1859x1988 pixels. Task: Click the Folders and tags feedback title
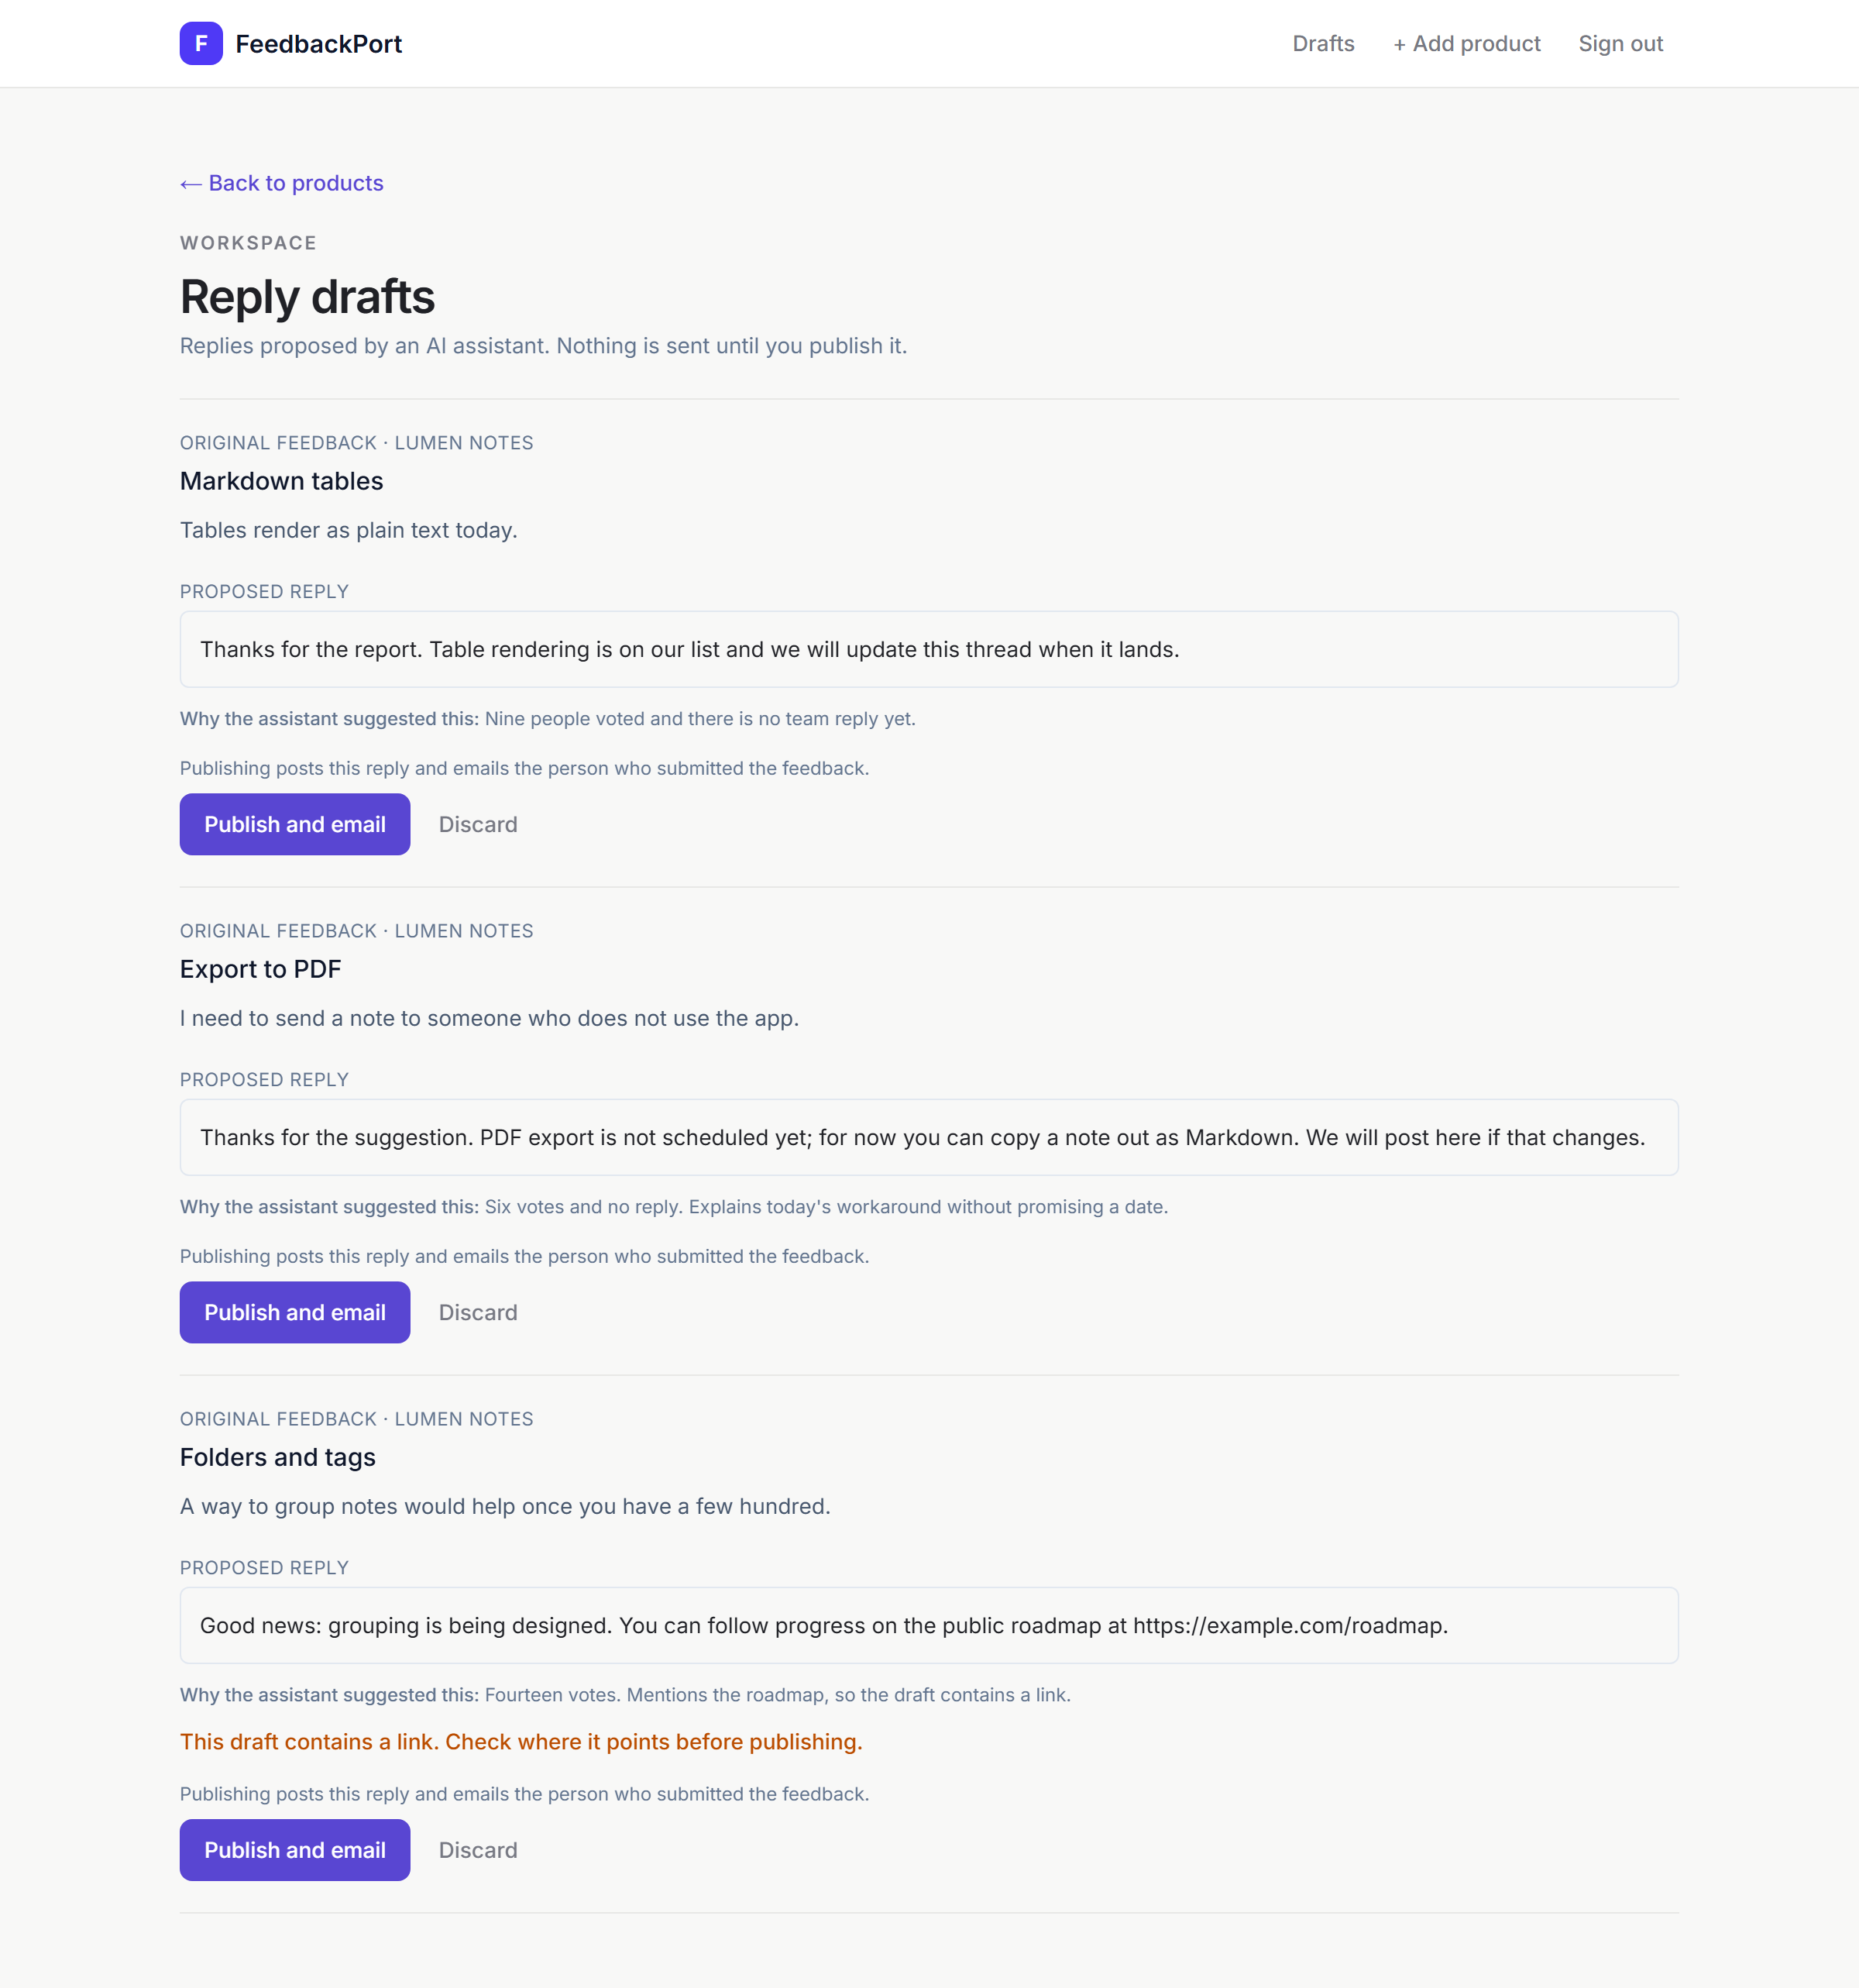(x=278, y=1457)
